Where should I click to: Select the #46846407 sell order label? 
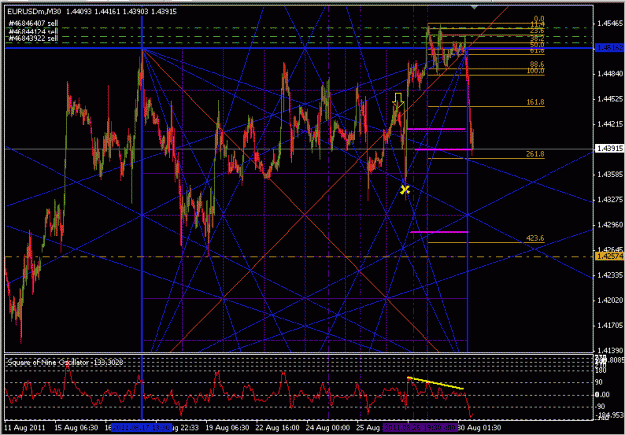pos(33,24)
